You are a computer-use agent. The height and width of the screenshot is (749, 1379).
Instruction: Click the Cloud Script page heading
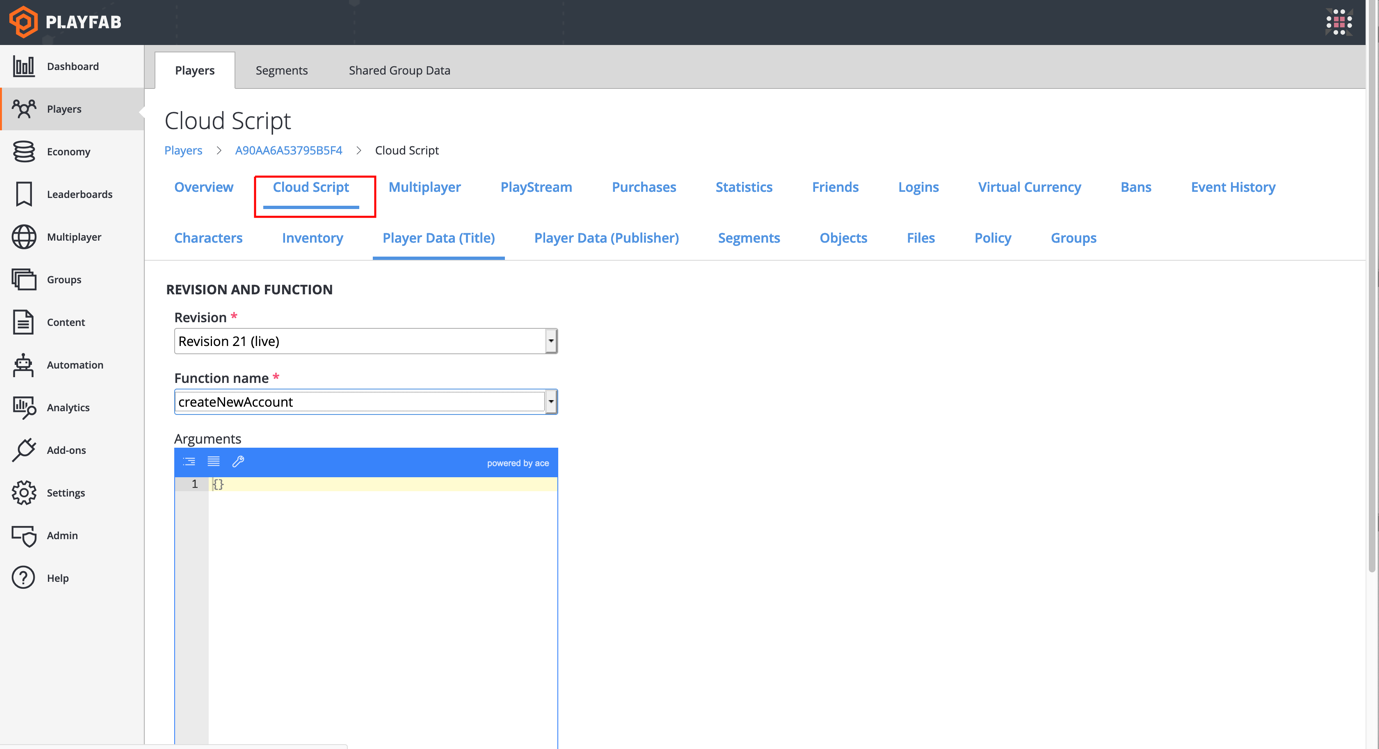228,120
